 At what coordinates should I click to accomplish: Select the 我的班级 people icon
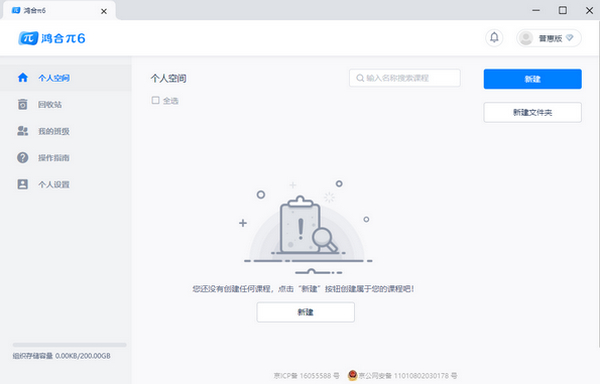click(23, 131)
